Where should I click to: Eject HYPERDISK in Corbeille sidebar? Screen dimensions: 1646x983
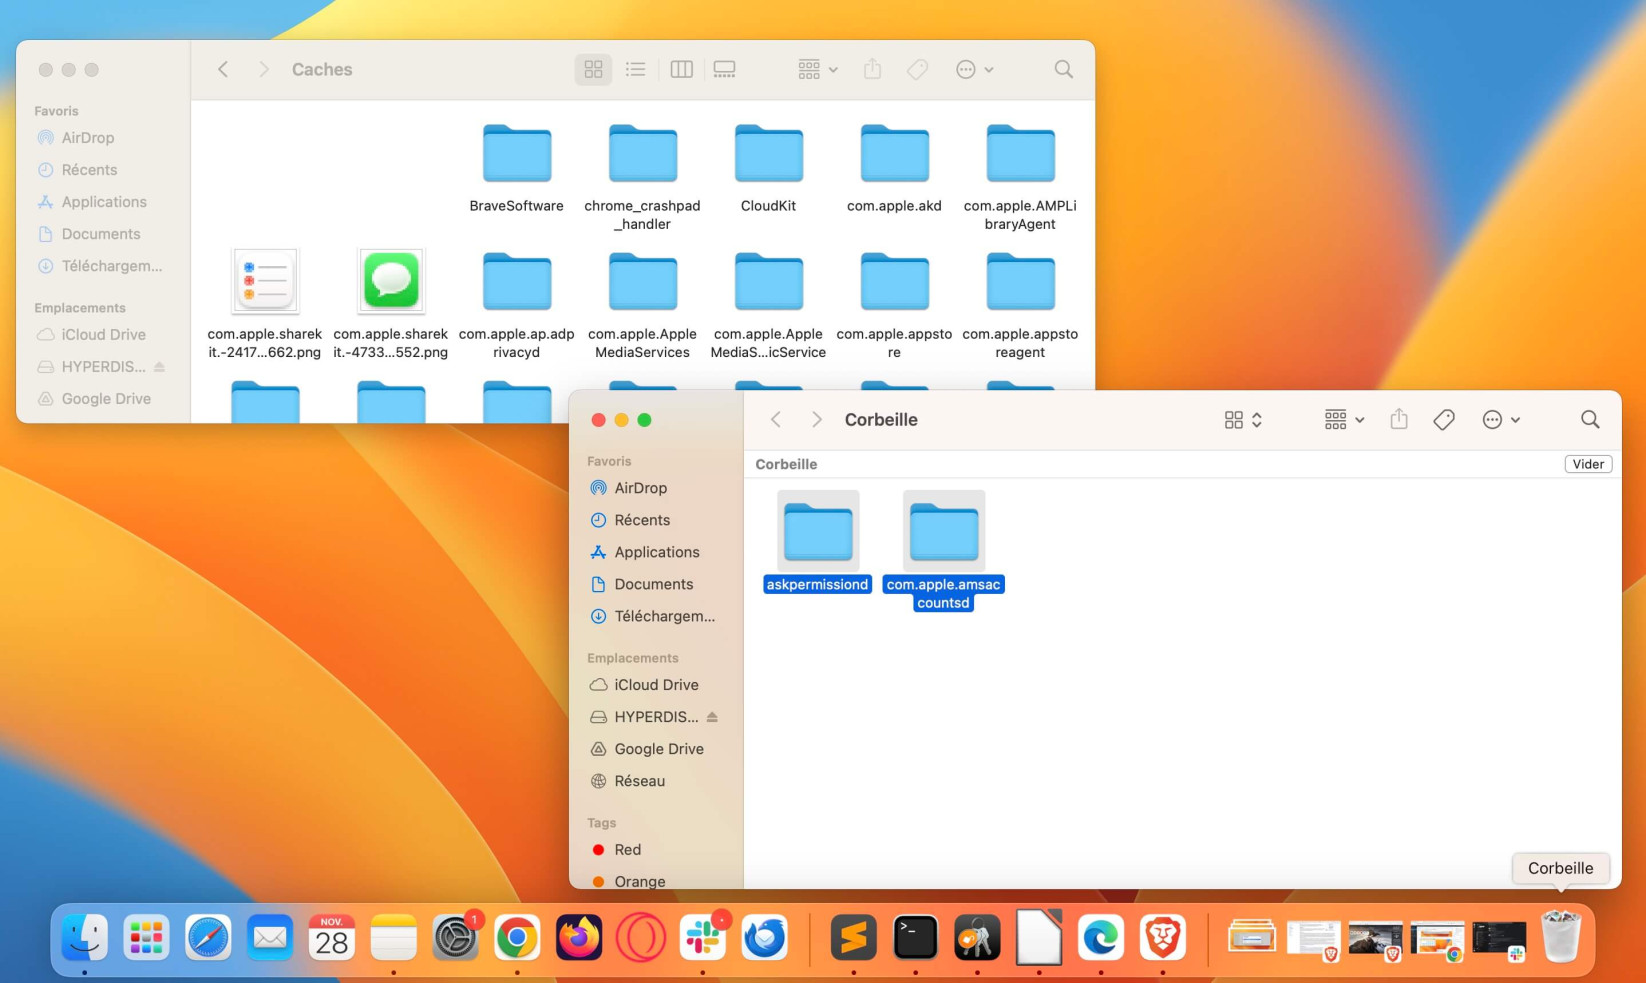712,717
